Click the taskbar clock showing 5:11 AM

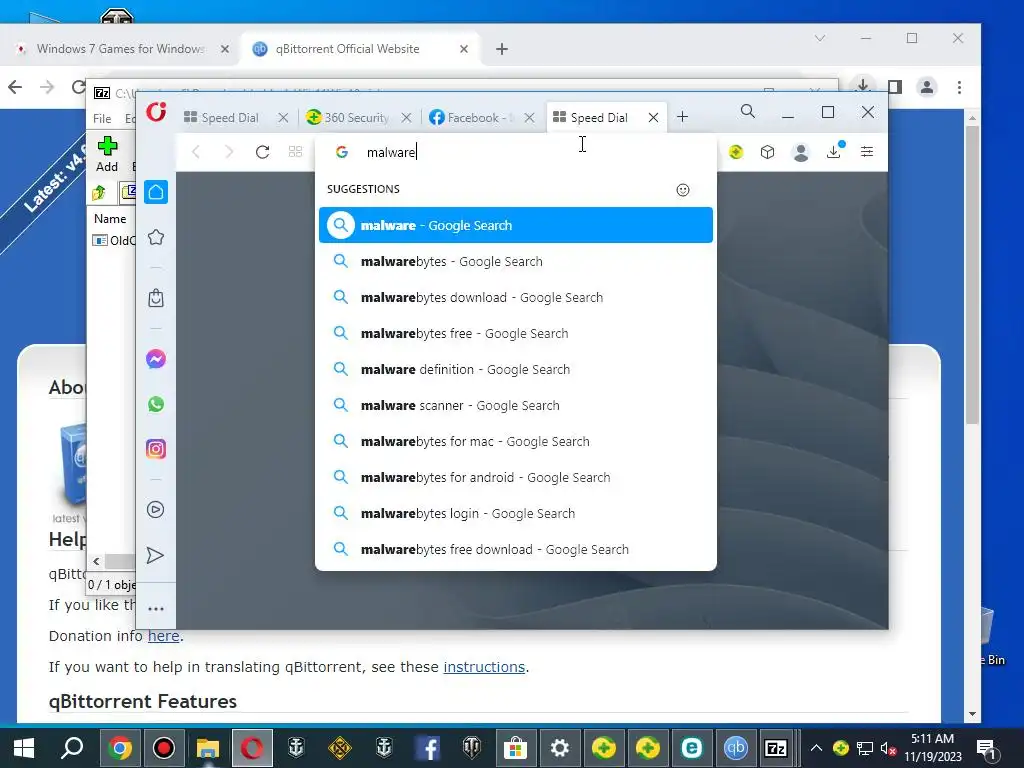(x=933, y=748)
